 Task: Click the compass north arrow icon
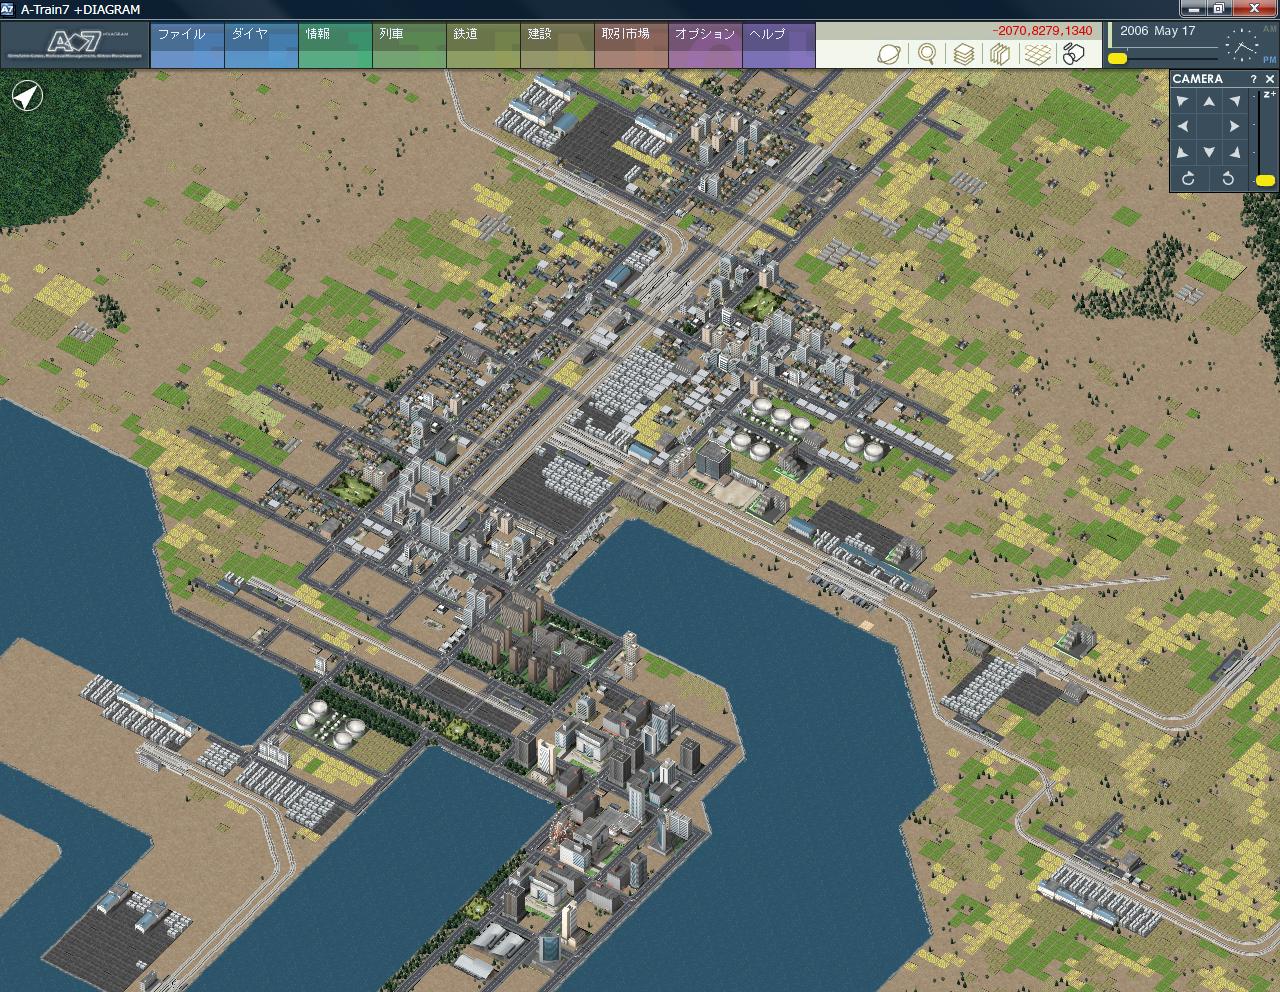click(27, 97)
